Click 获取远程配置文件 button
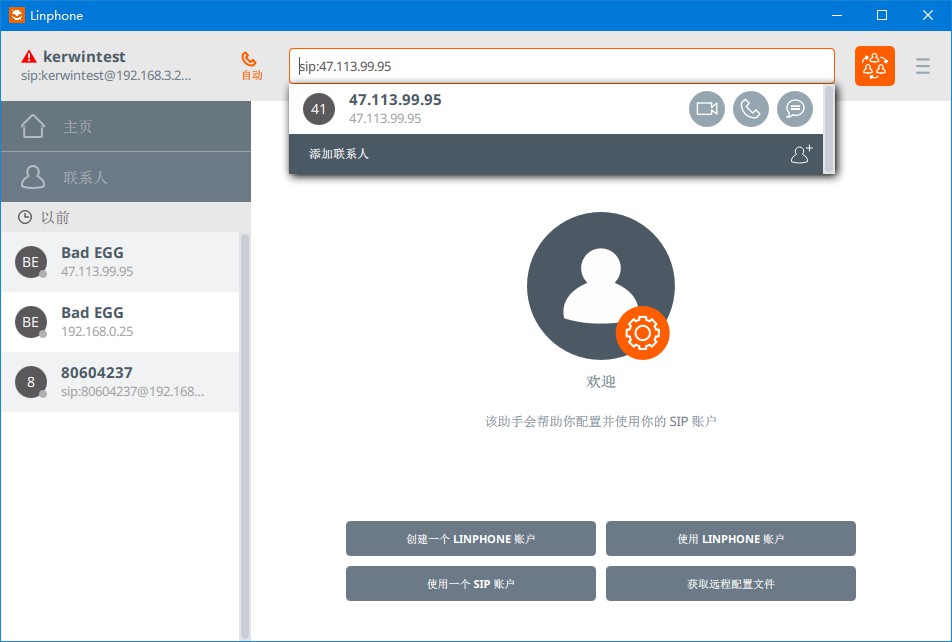Image resolution: width=952 pixels, height=642 pixels. (730, 584)
